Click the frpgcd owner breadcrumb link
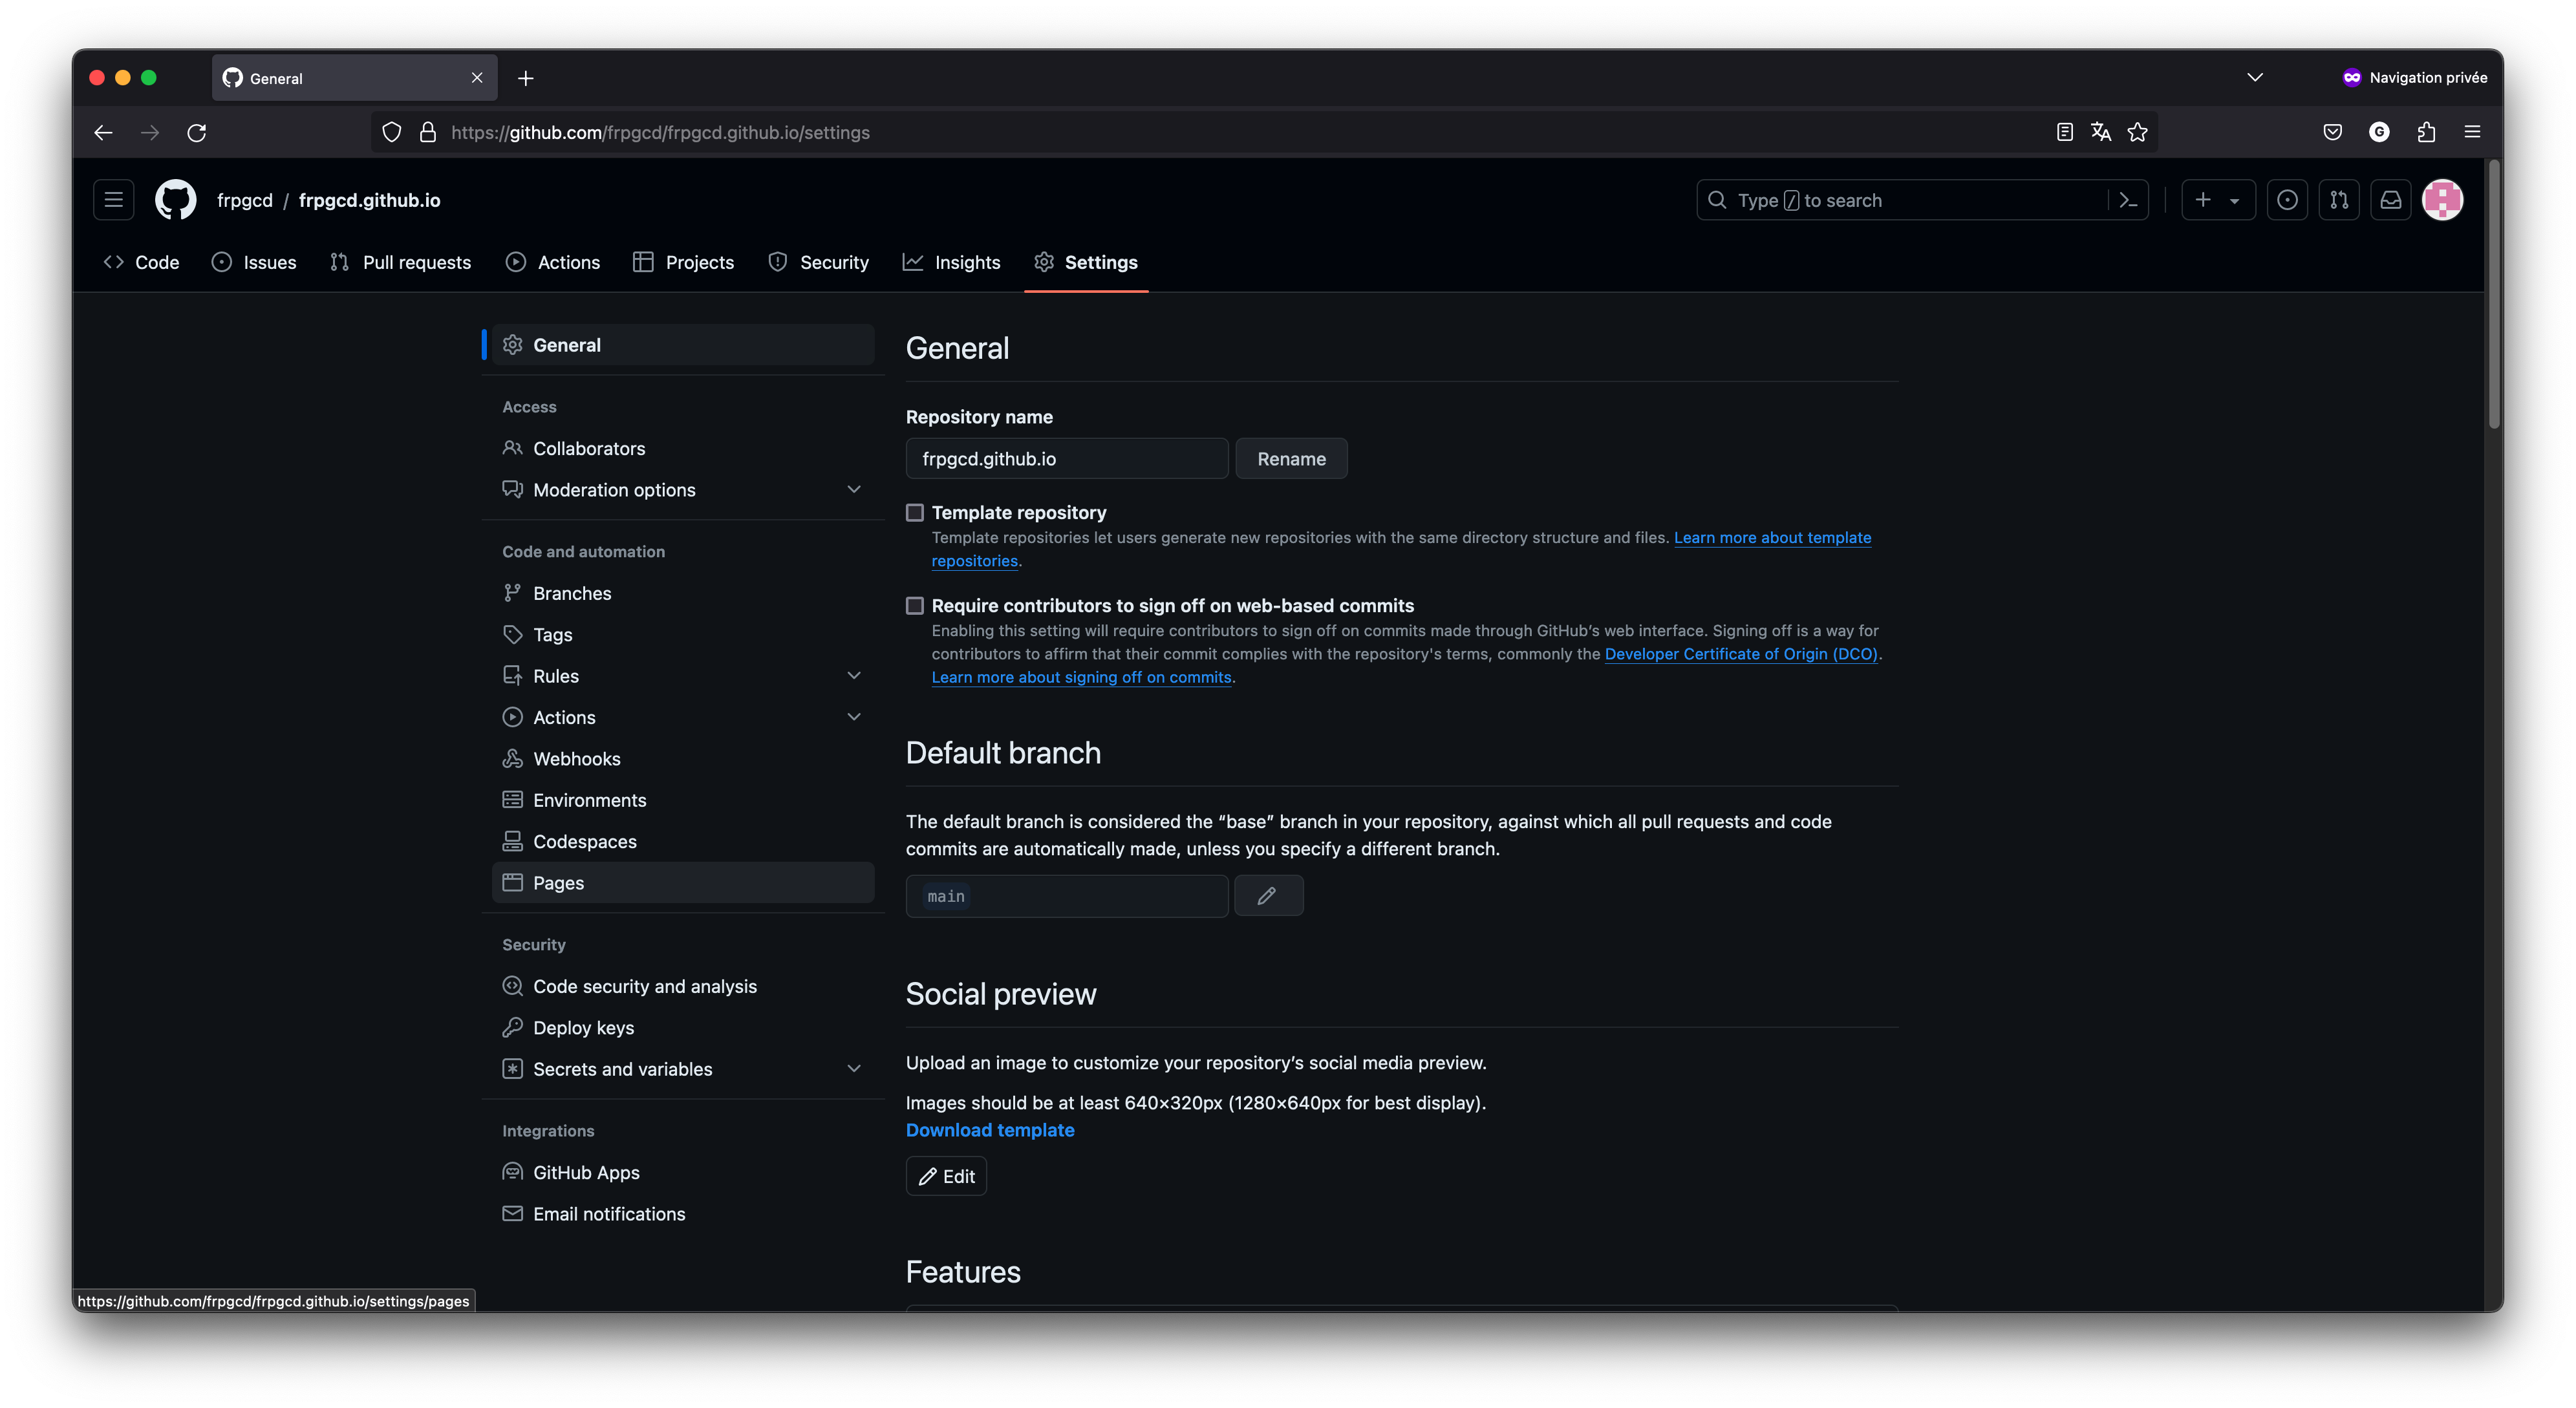 click(245, 200)
